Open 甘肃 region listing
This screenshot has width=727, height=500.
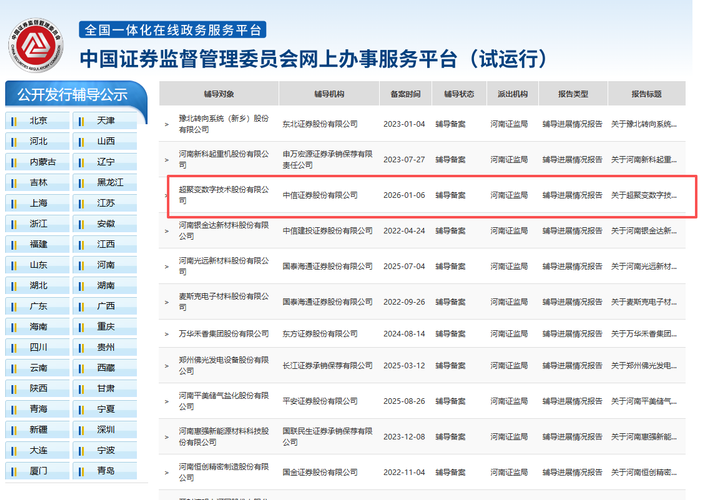tap(105, 388)
